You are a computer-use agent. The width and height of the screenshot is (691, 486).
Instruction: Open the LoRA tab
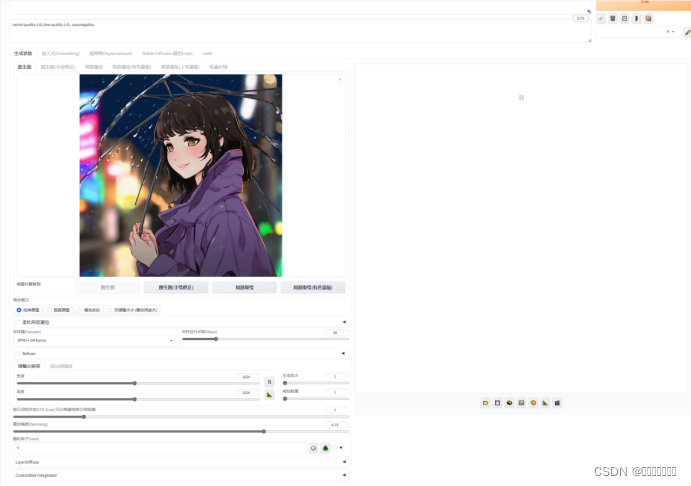click(x=207, y=54)
